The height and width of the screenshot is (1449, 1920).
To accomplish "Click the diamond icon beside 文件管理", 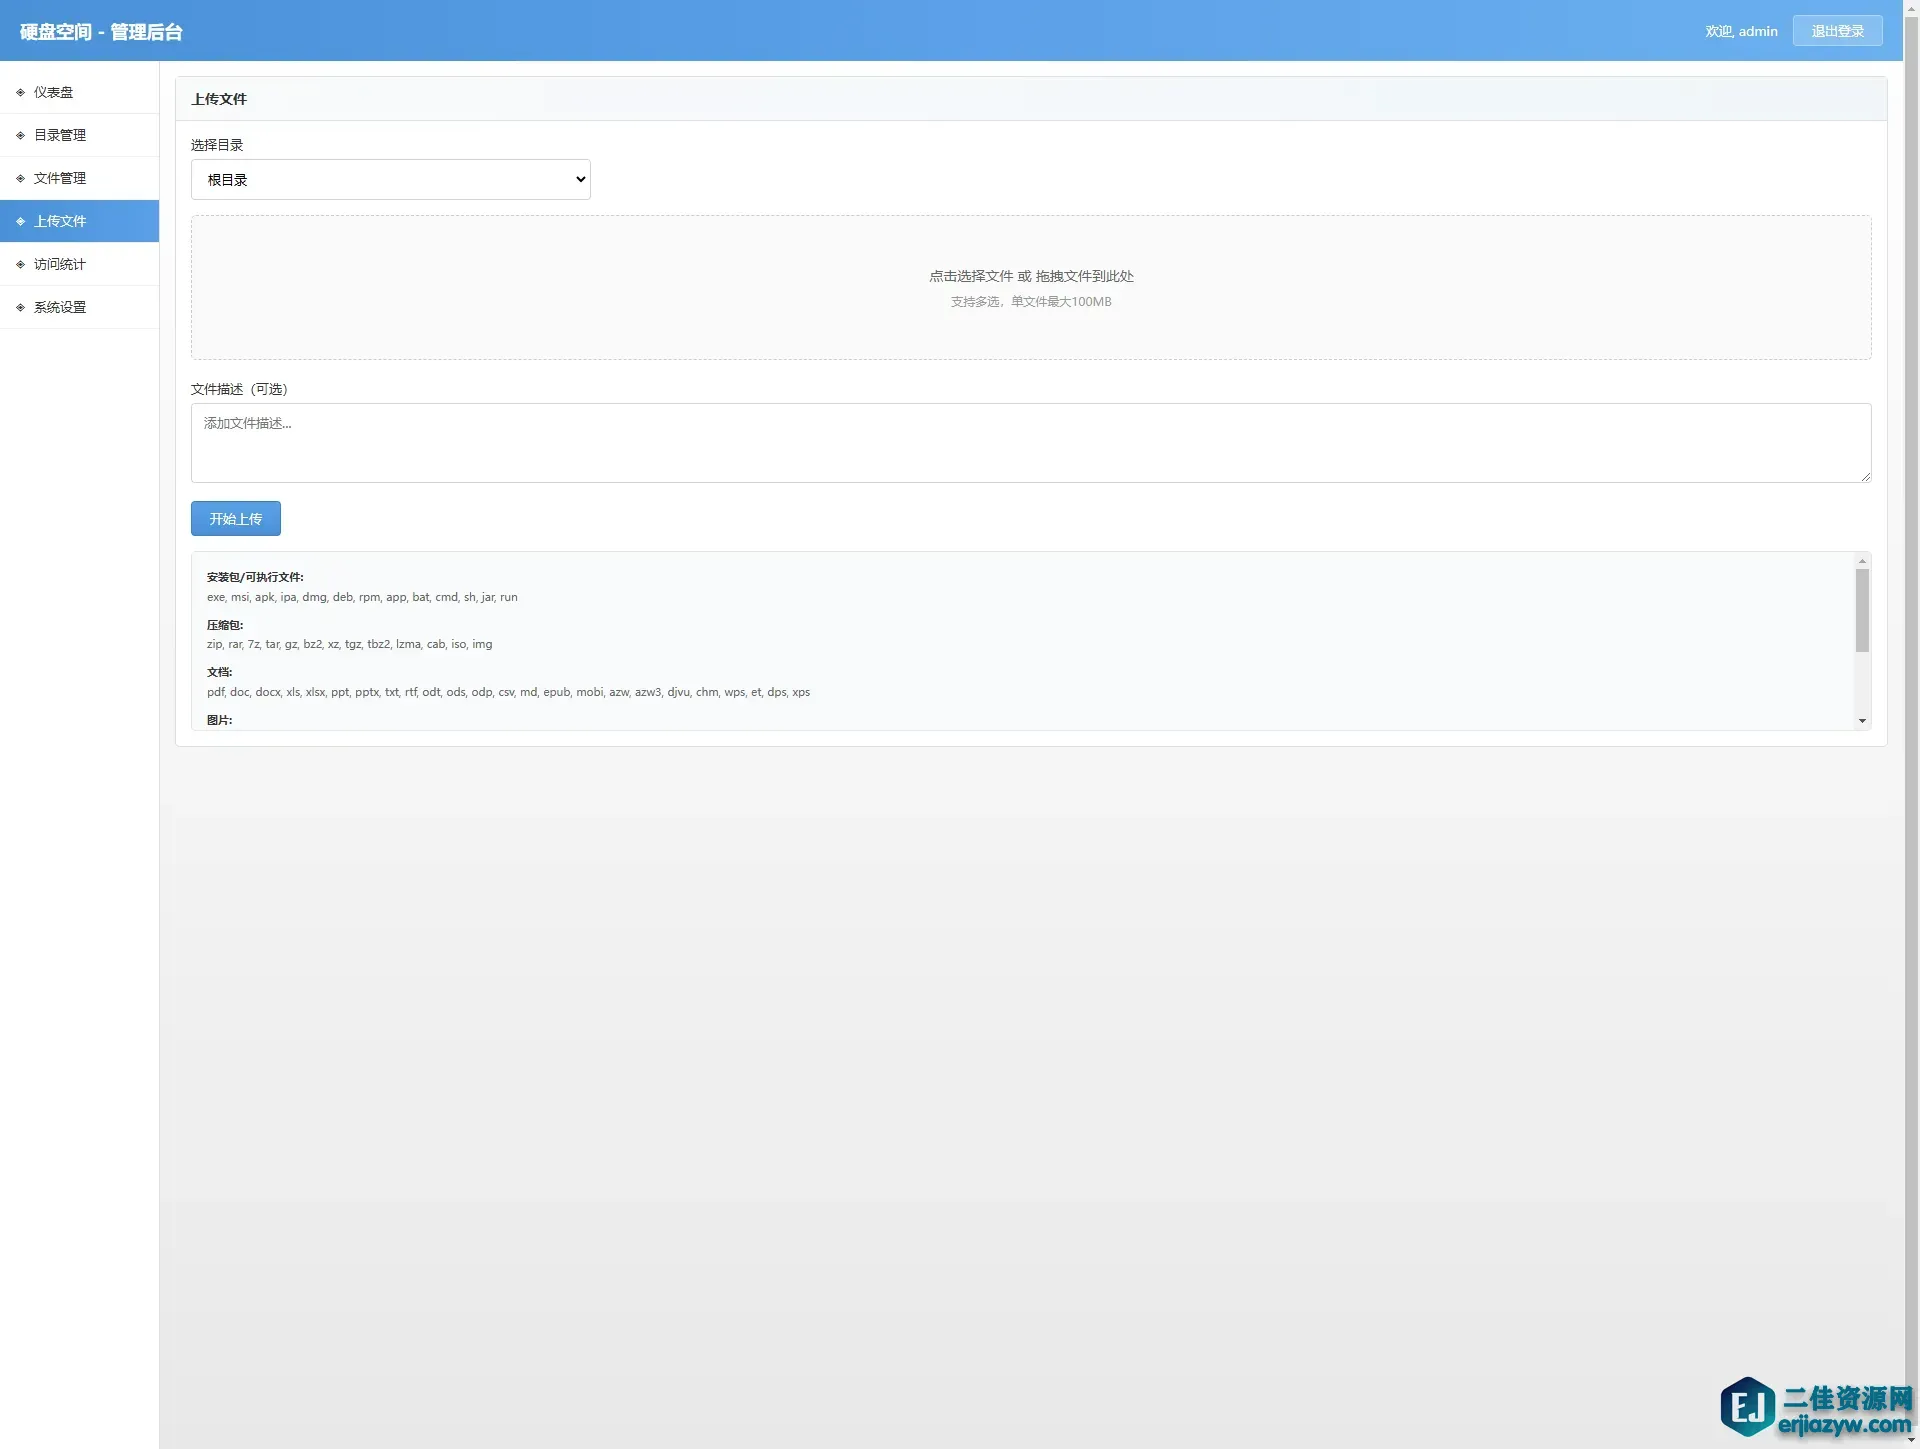I will [x=20, y=178].
